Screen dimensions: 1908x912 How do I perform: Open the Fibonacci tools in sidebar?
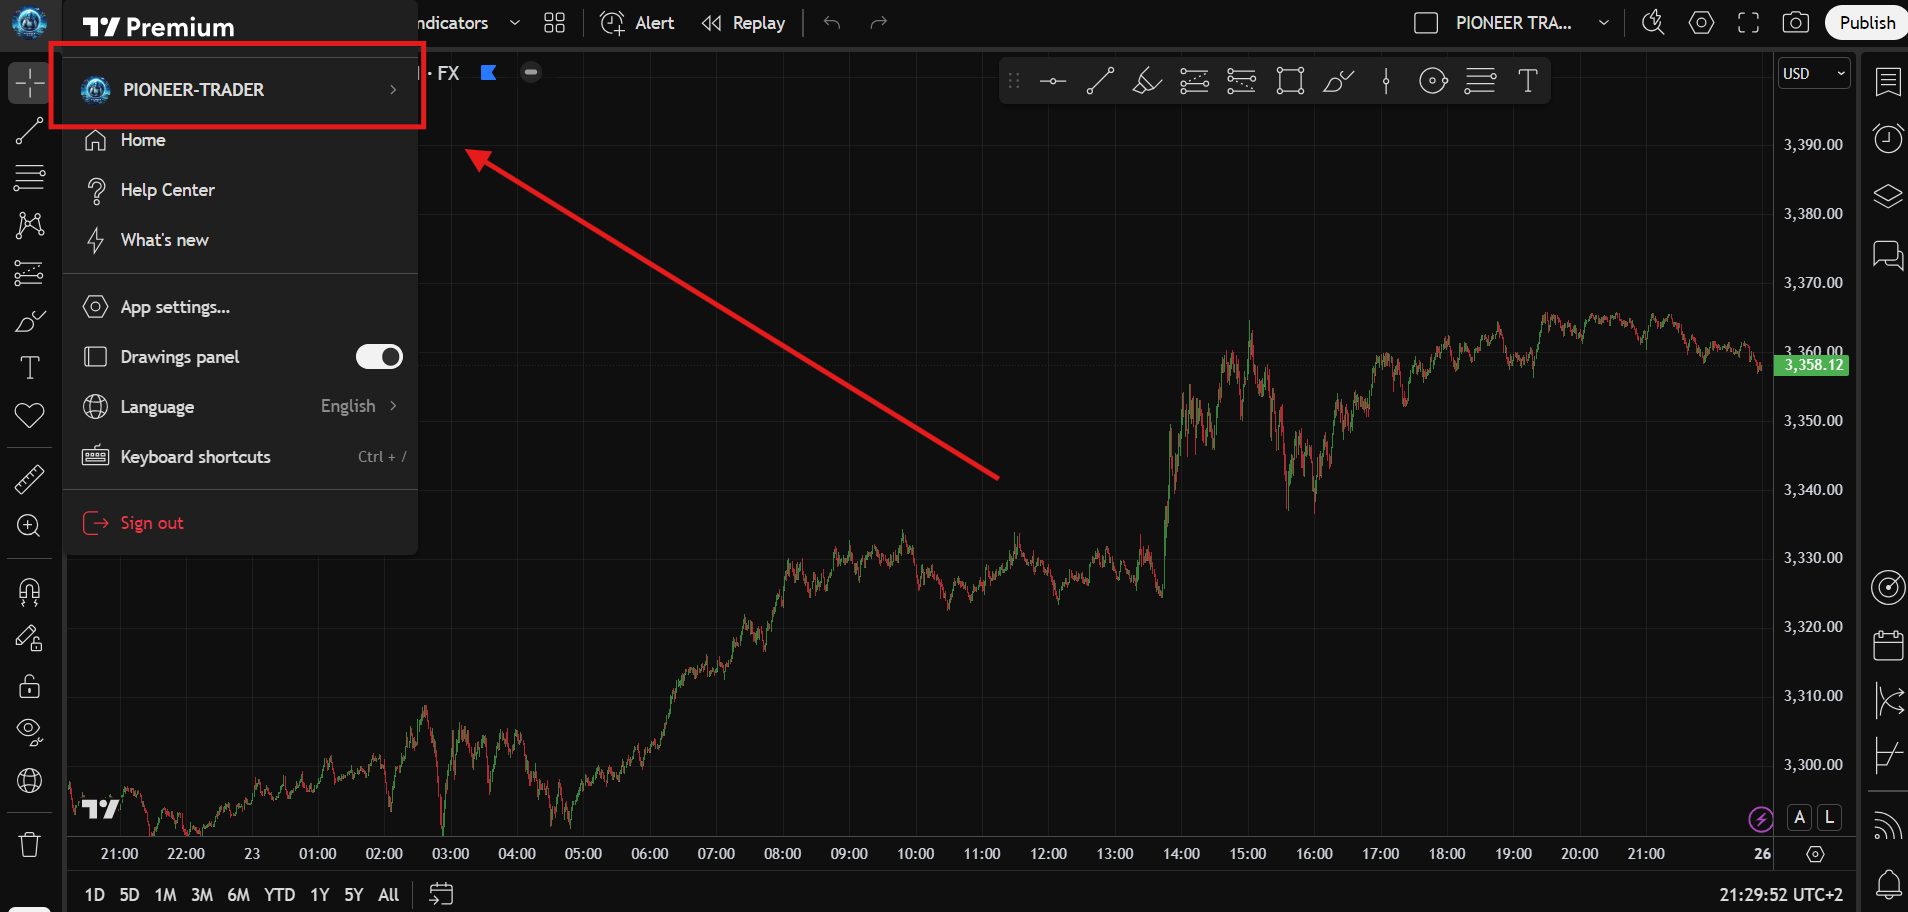29,178
